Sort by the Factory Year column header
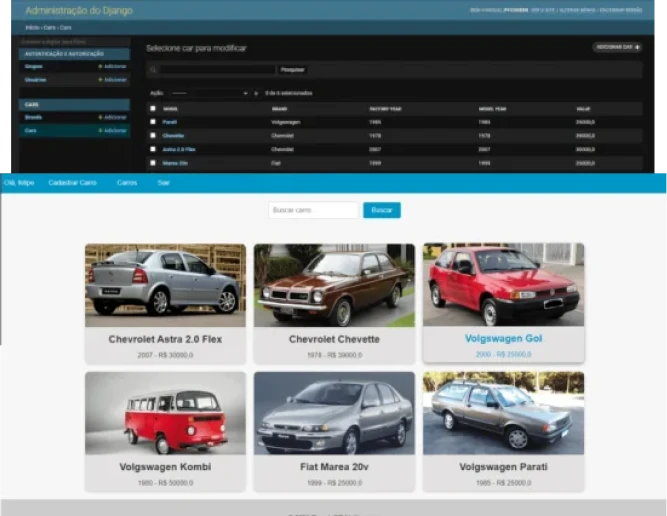Viewport: 667px width, 516px height. [x=385, y=109]
